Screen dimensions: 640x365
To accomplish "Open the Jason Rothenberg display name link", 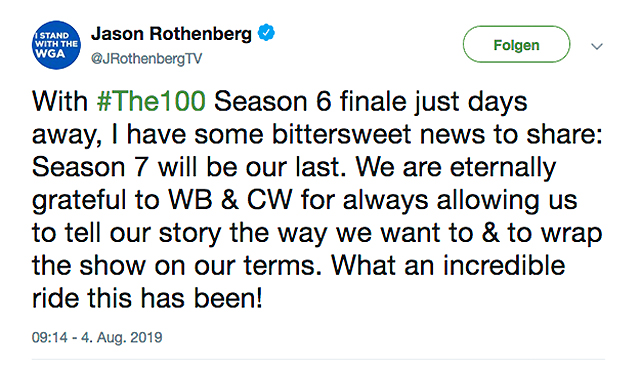I will 171,33.
